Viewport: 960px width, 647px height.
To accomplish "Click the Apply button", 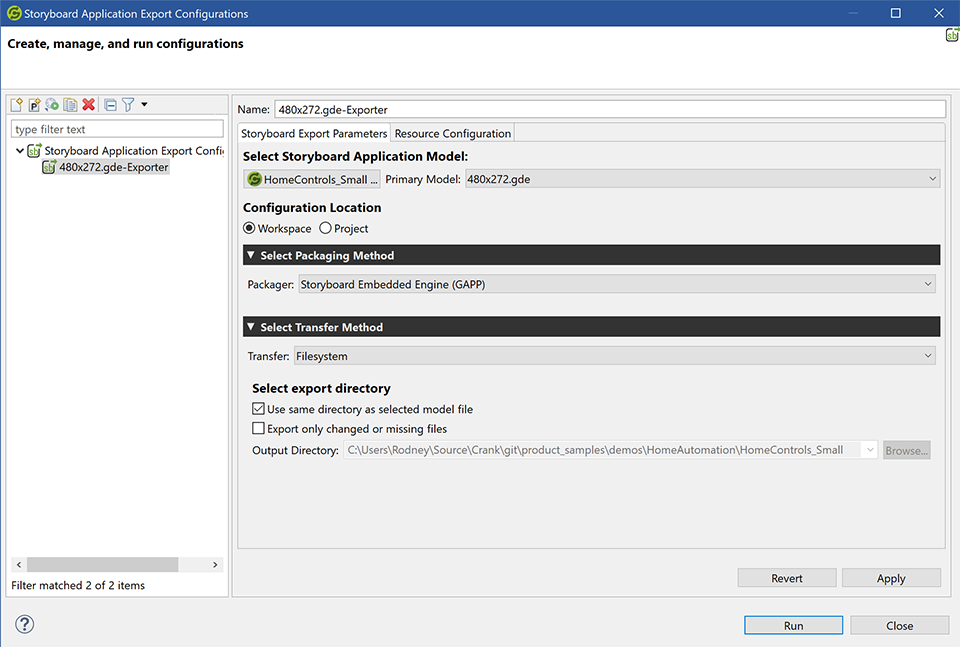I will (891, 578).
